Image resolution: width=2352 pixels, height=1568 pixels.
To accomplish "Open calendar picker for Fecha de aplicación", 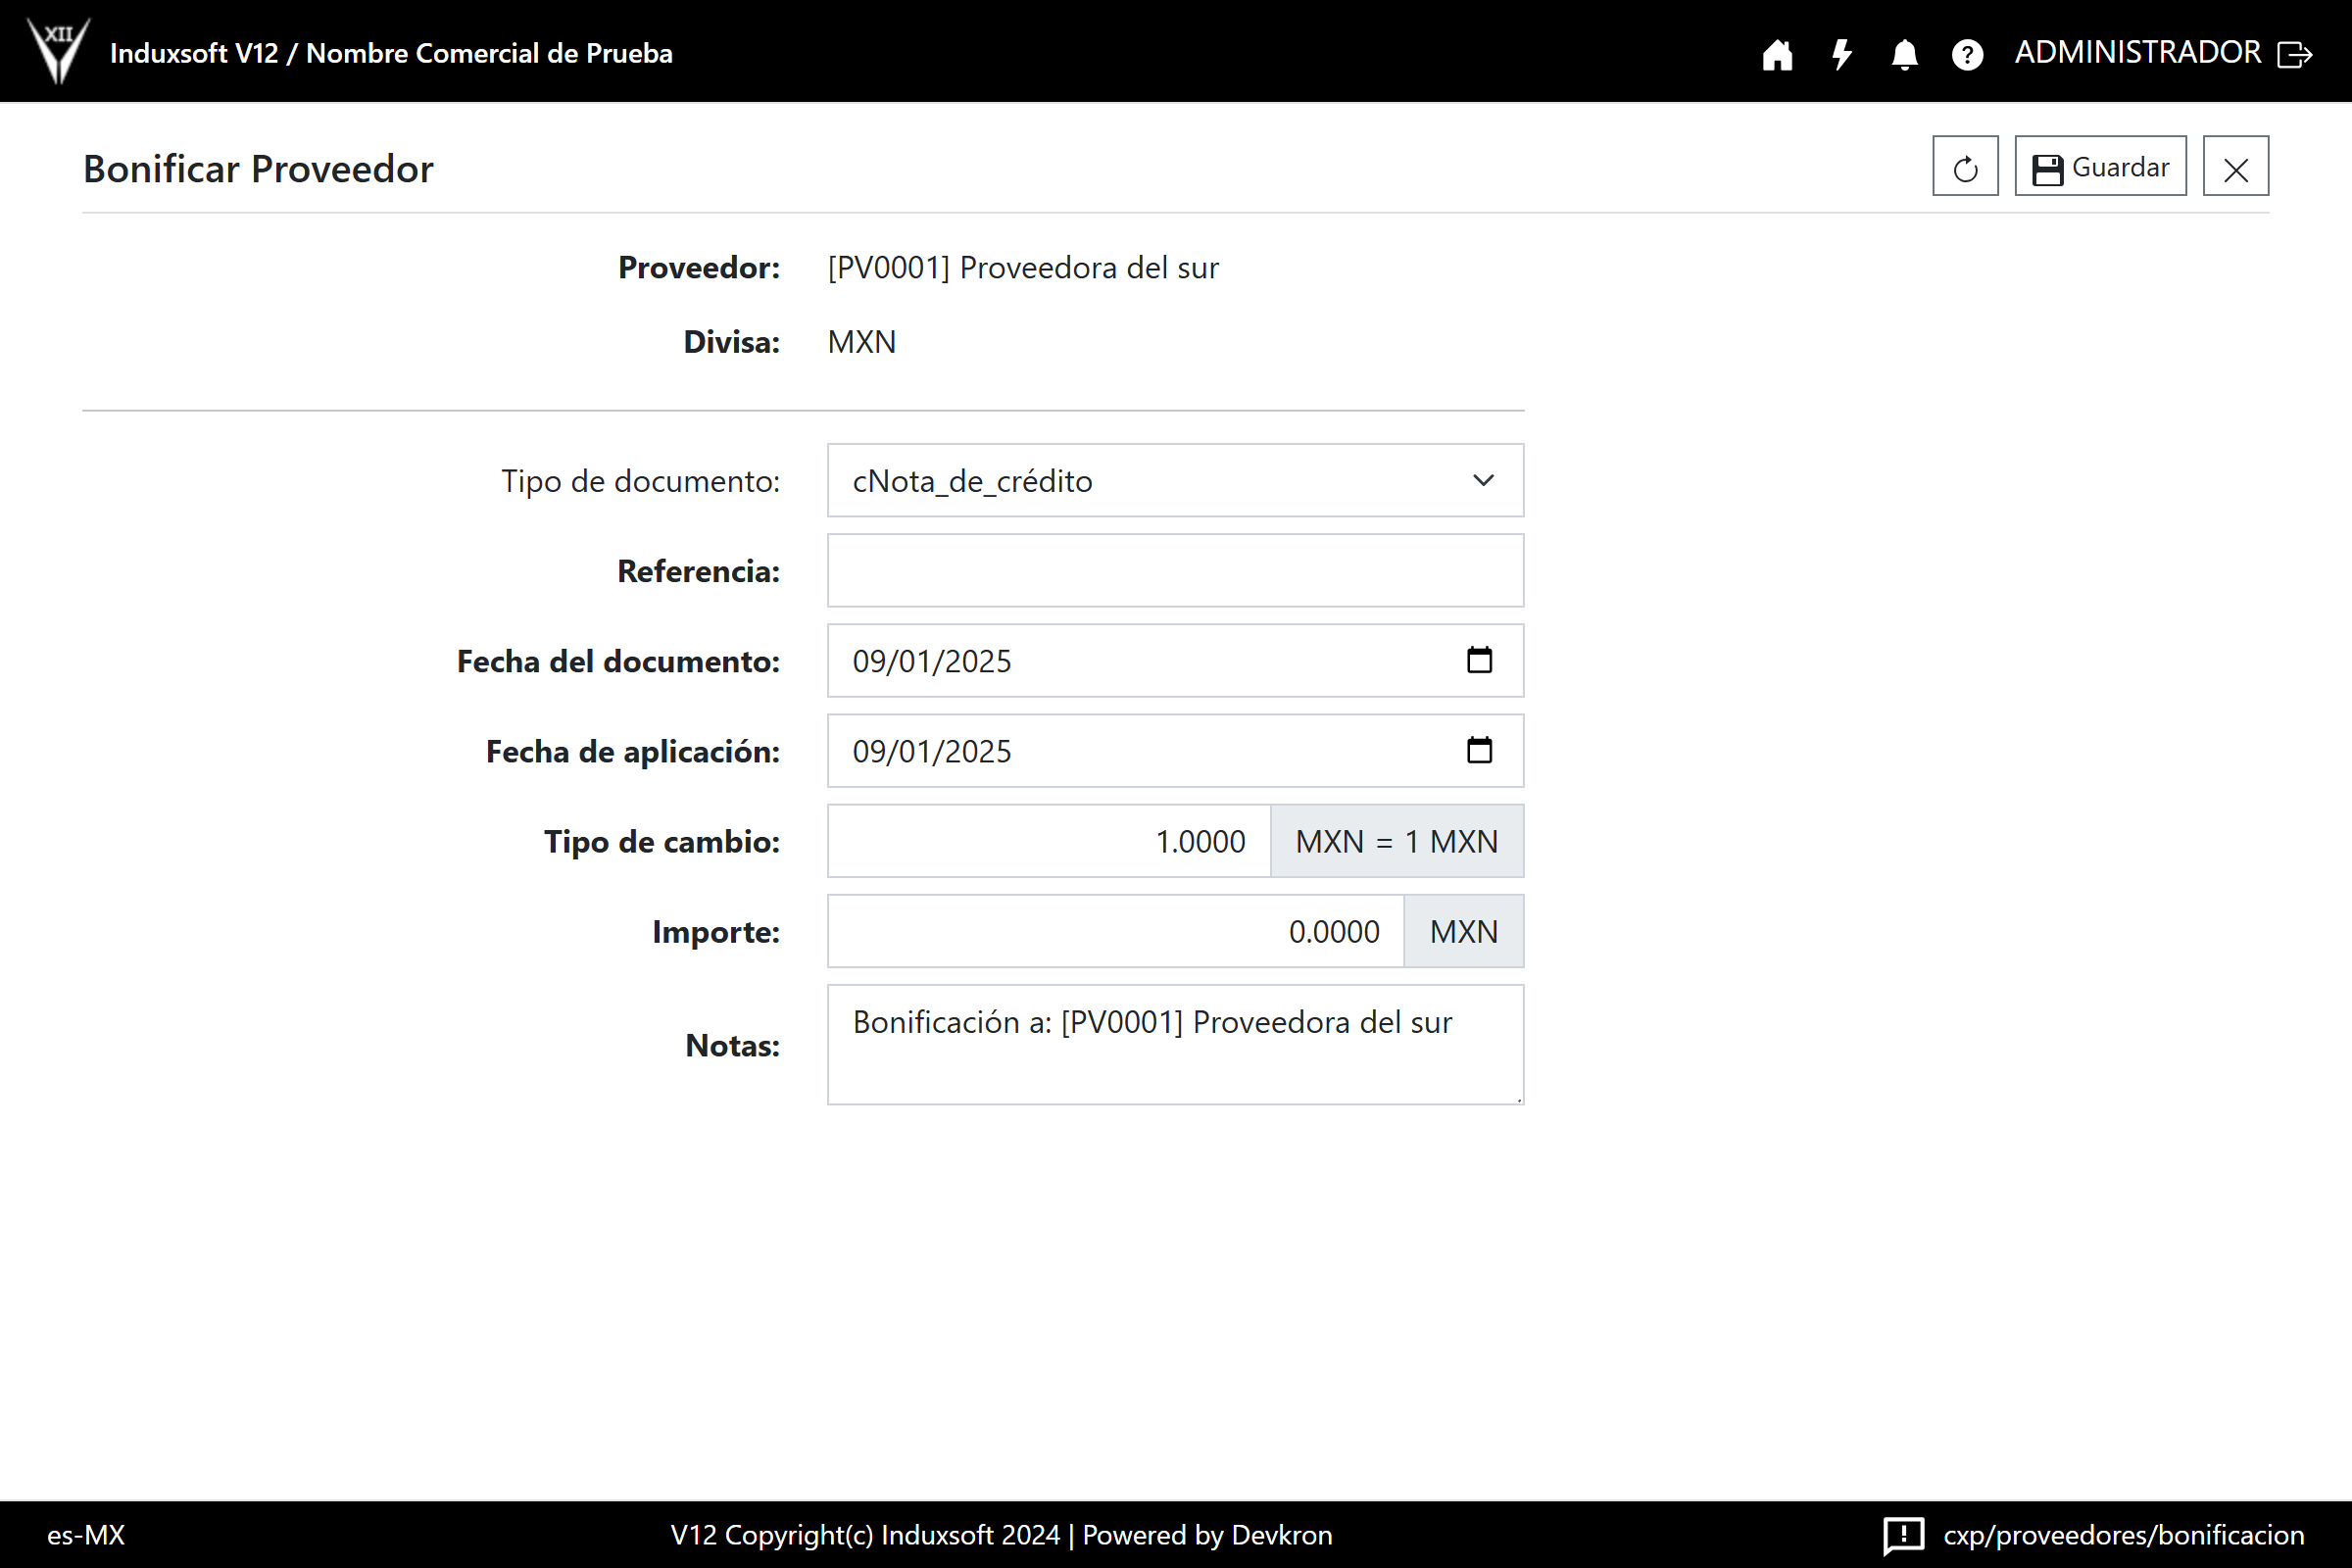I will 1479,750.
